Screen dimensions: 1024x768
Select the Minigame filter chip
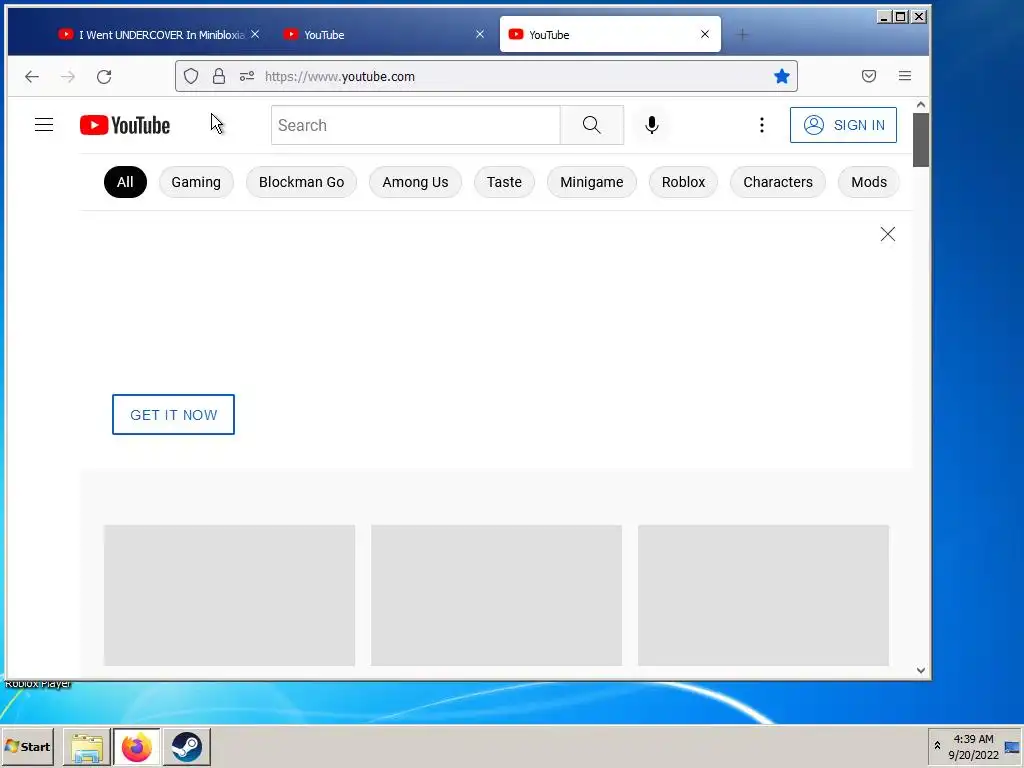click(x=592, y=182)
